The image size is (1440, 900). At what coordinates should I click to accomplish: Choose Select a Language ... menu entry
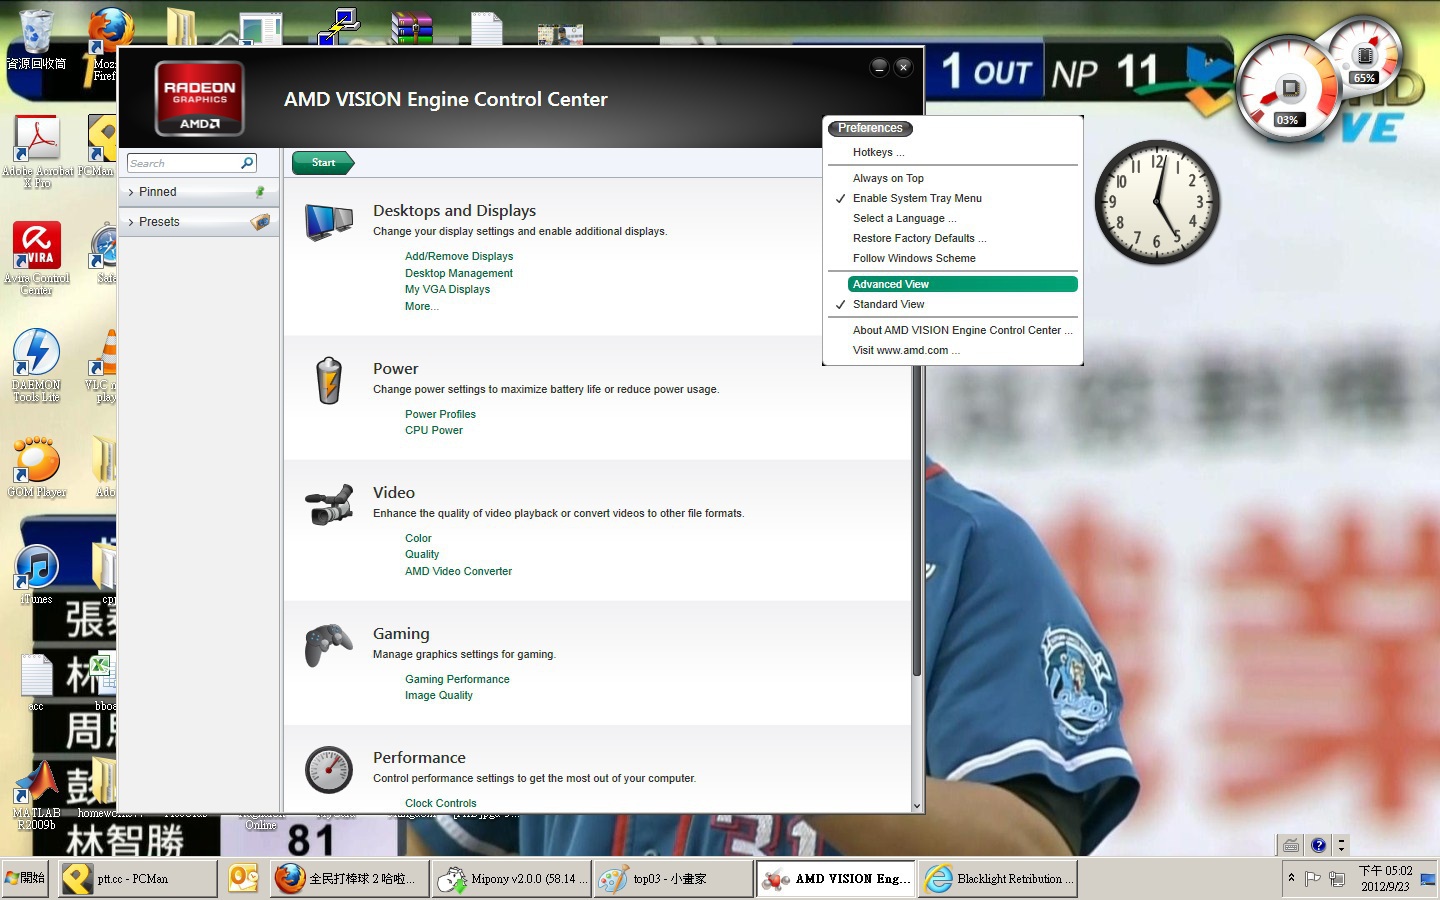coord(904,218)
